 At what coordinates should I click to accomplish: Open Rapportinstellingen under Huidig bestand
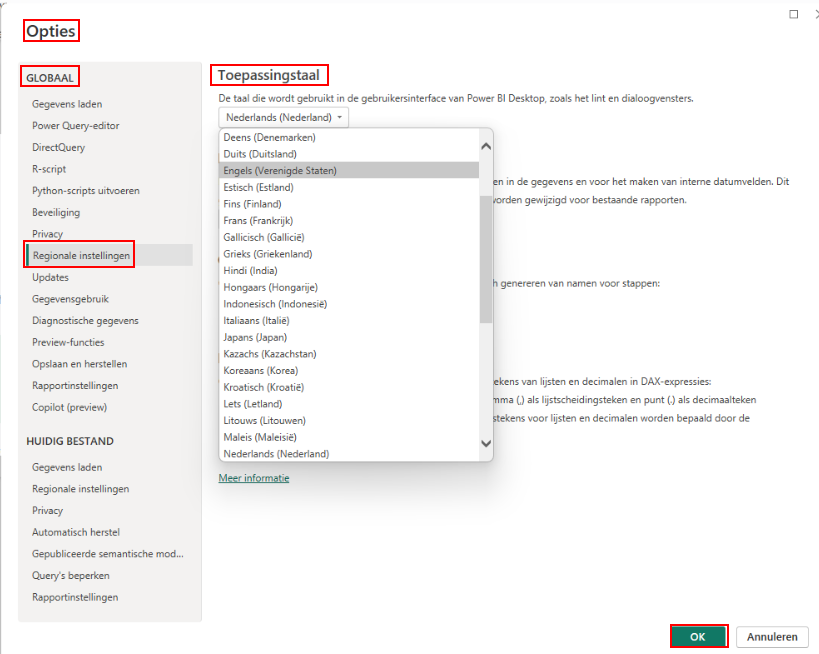tap(75, 598)
